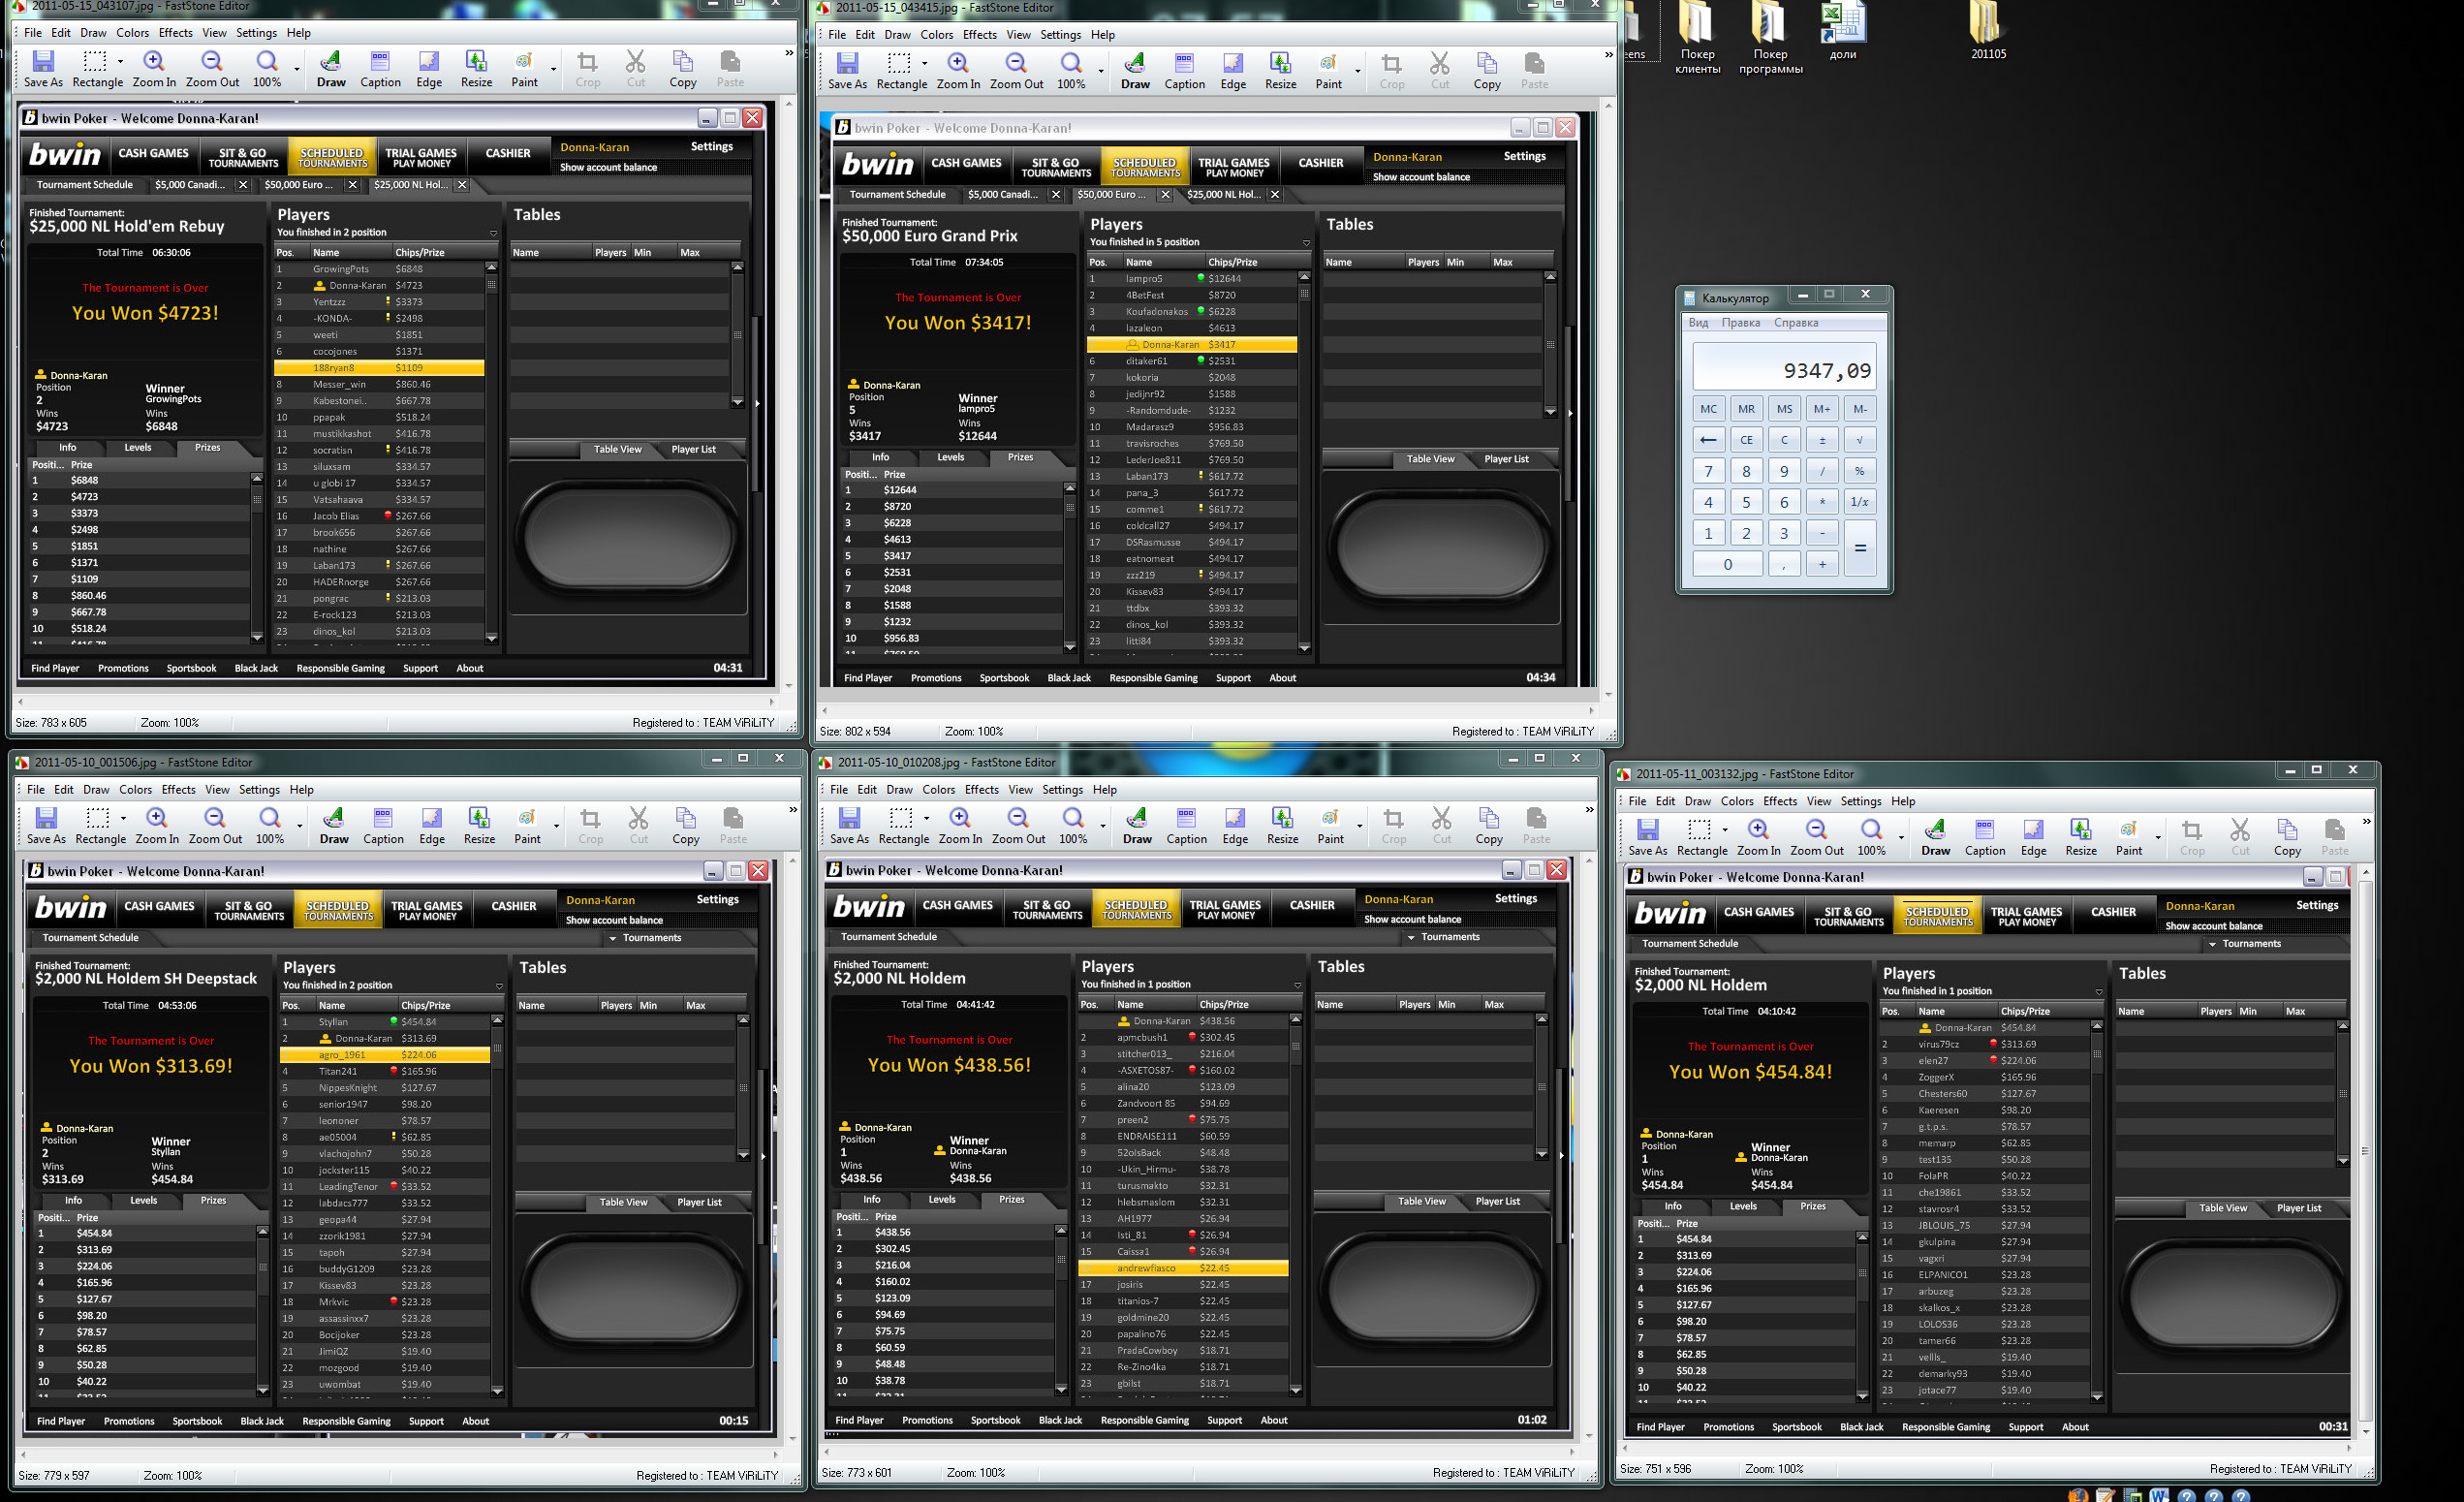Open Paint dropdown arrow in 2011-05-15_043415.jpg window
The height and width of the screenshot is (1502, 2464).
coord(1357,71)
